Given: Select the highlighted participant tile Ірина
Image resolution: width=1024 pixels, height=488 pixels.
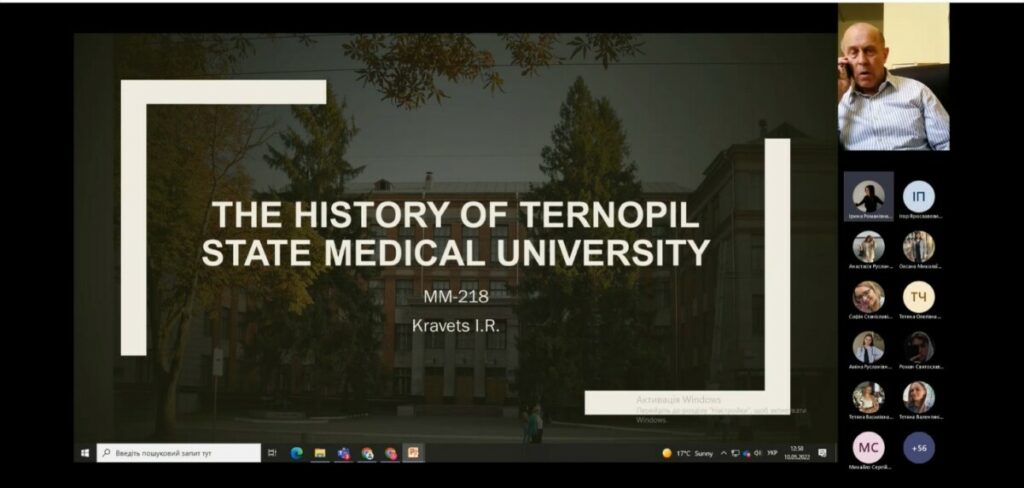Looking at the screenshot, I should (x=868, y=196).
